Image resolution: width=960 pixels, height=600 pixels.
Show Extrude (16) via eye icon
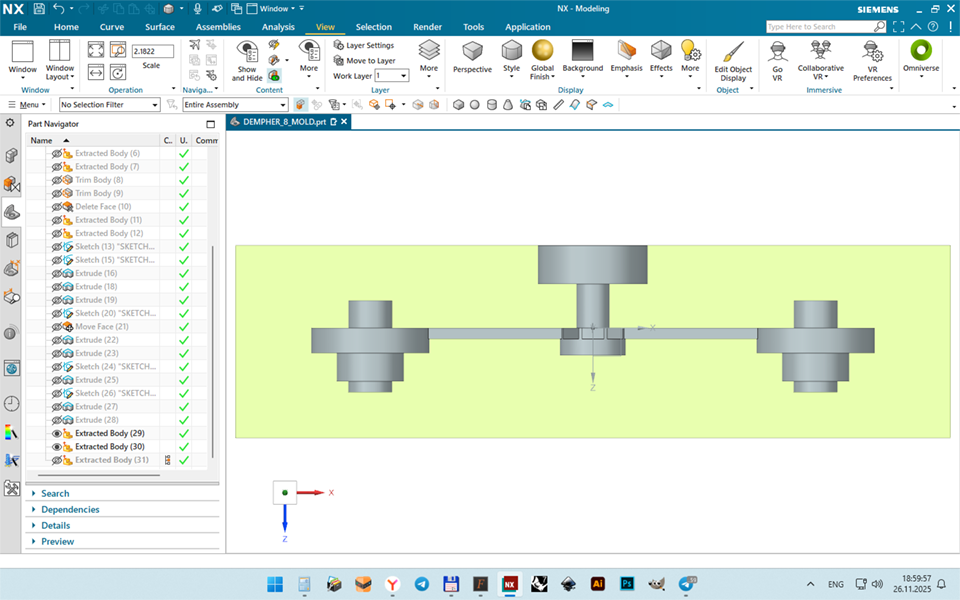click(57, 274)
